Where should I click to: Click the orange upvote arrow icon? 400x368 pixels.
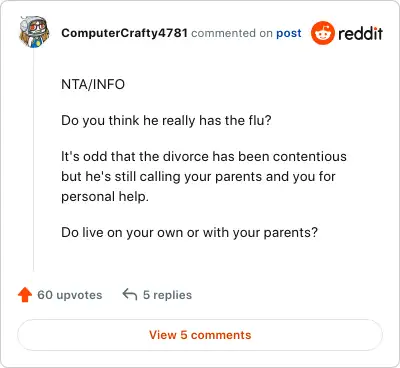point(25,295)
